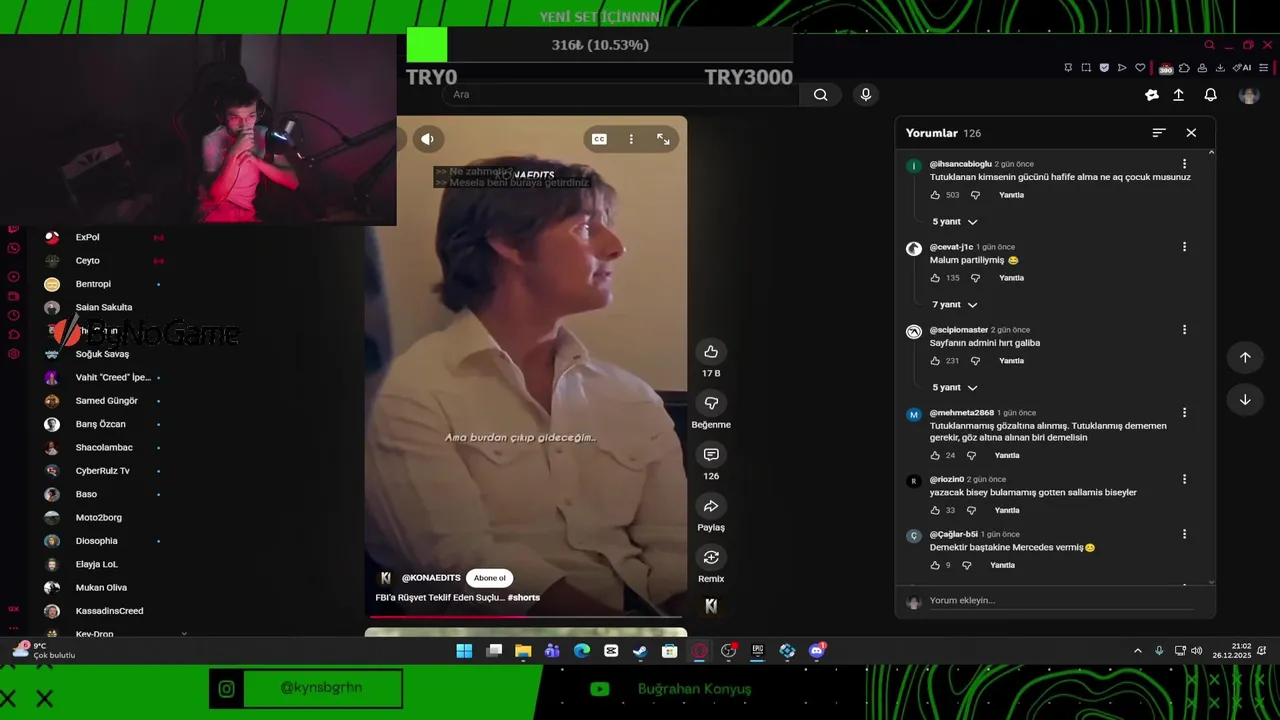Open the Windows Start button
Image resolution: width=1280 pixels, height=720 pixels.
click(x=464, y=651)
